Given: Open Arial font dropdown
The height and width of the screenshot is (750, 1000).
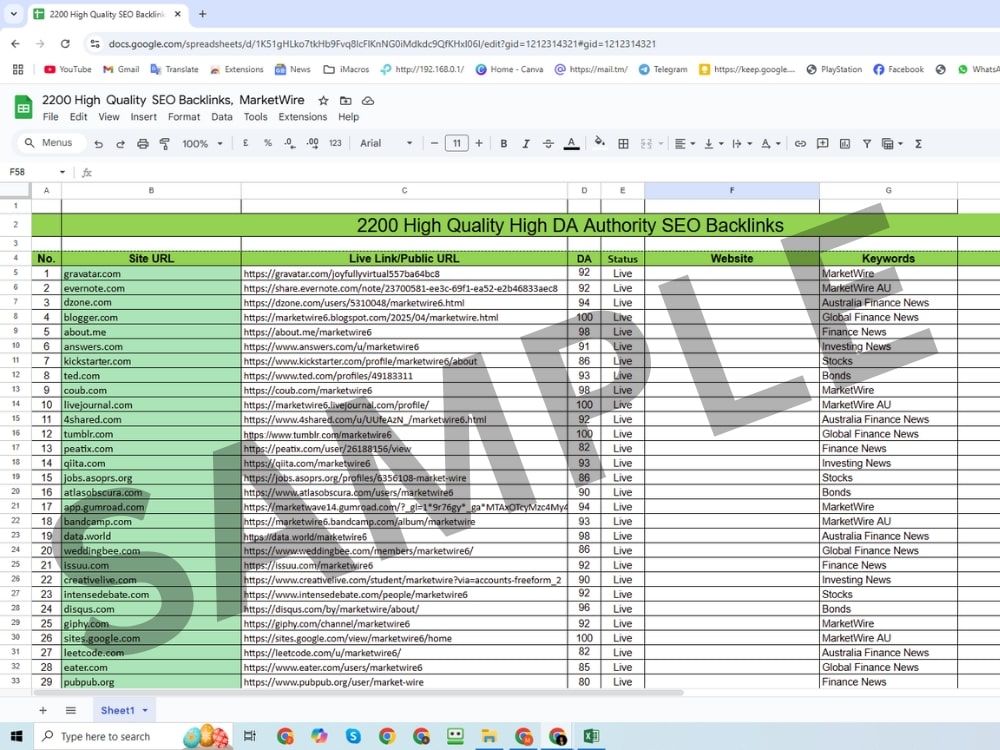Looking at the screenshot, I should 386,143.
